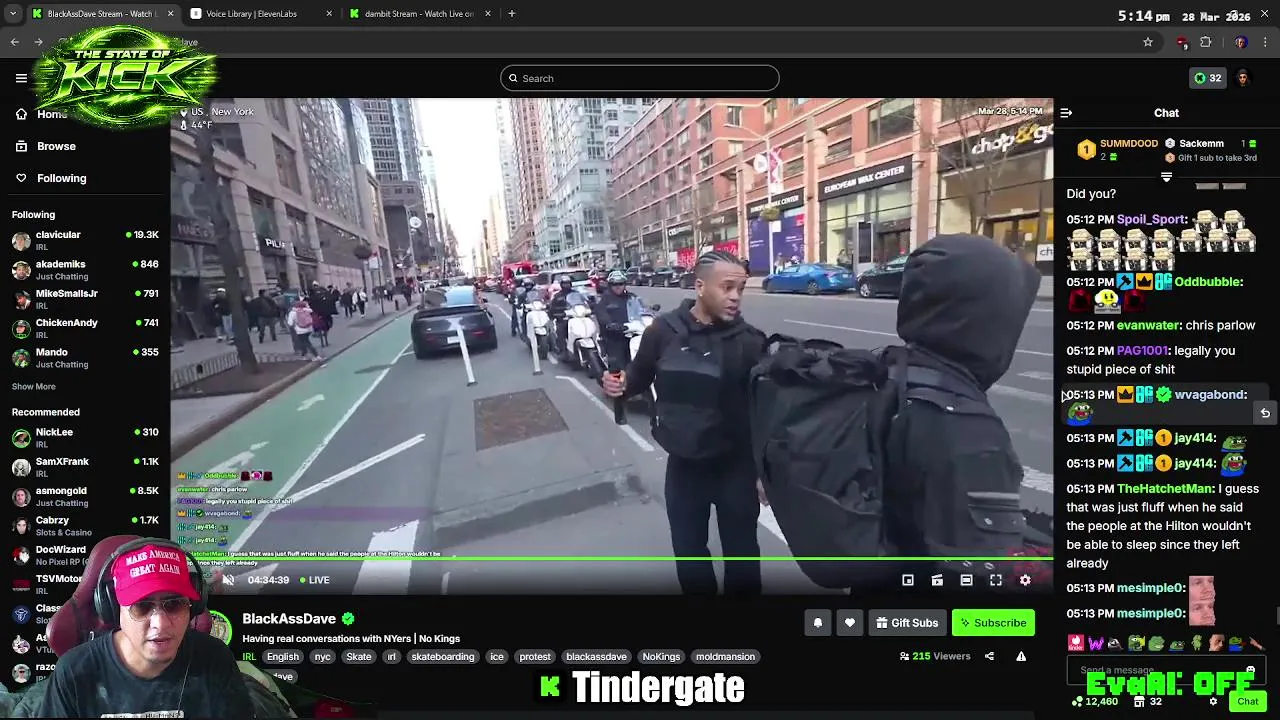Open the red extension with badge 9
This screenshot has height=720, width=1280.
click(1182, 42)
